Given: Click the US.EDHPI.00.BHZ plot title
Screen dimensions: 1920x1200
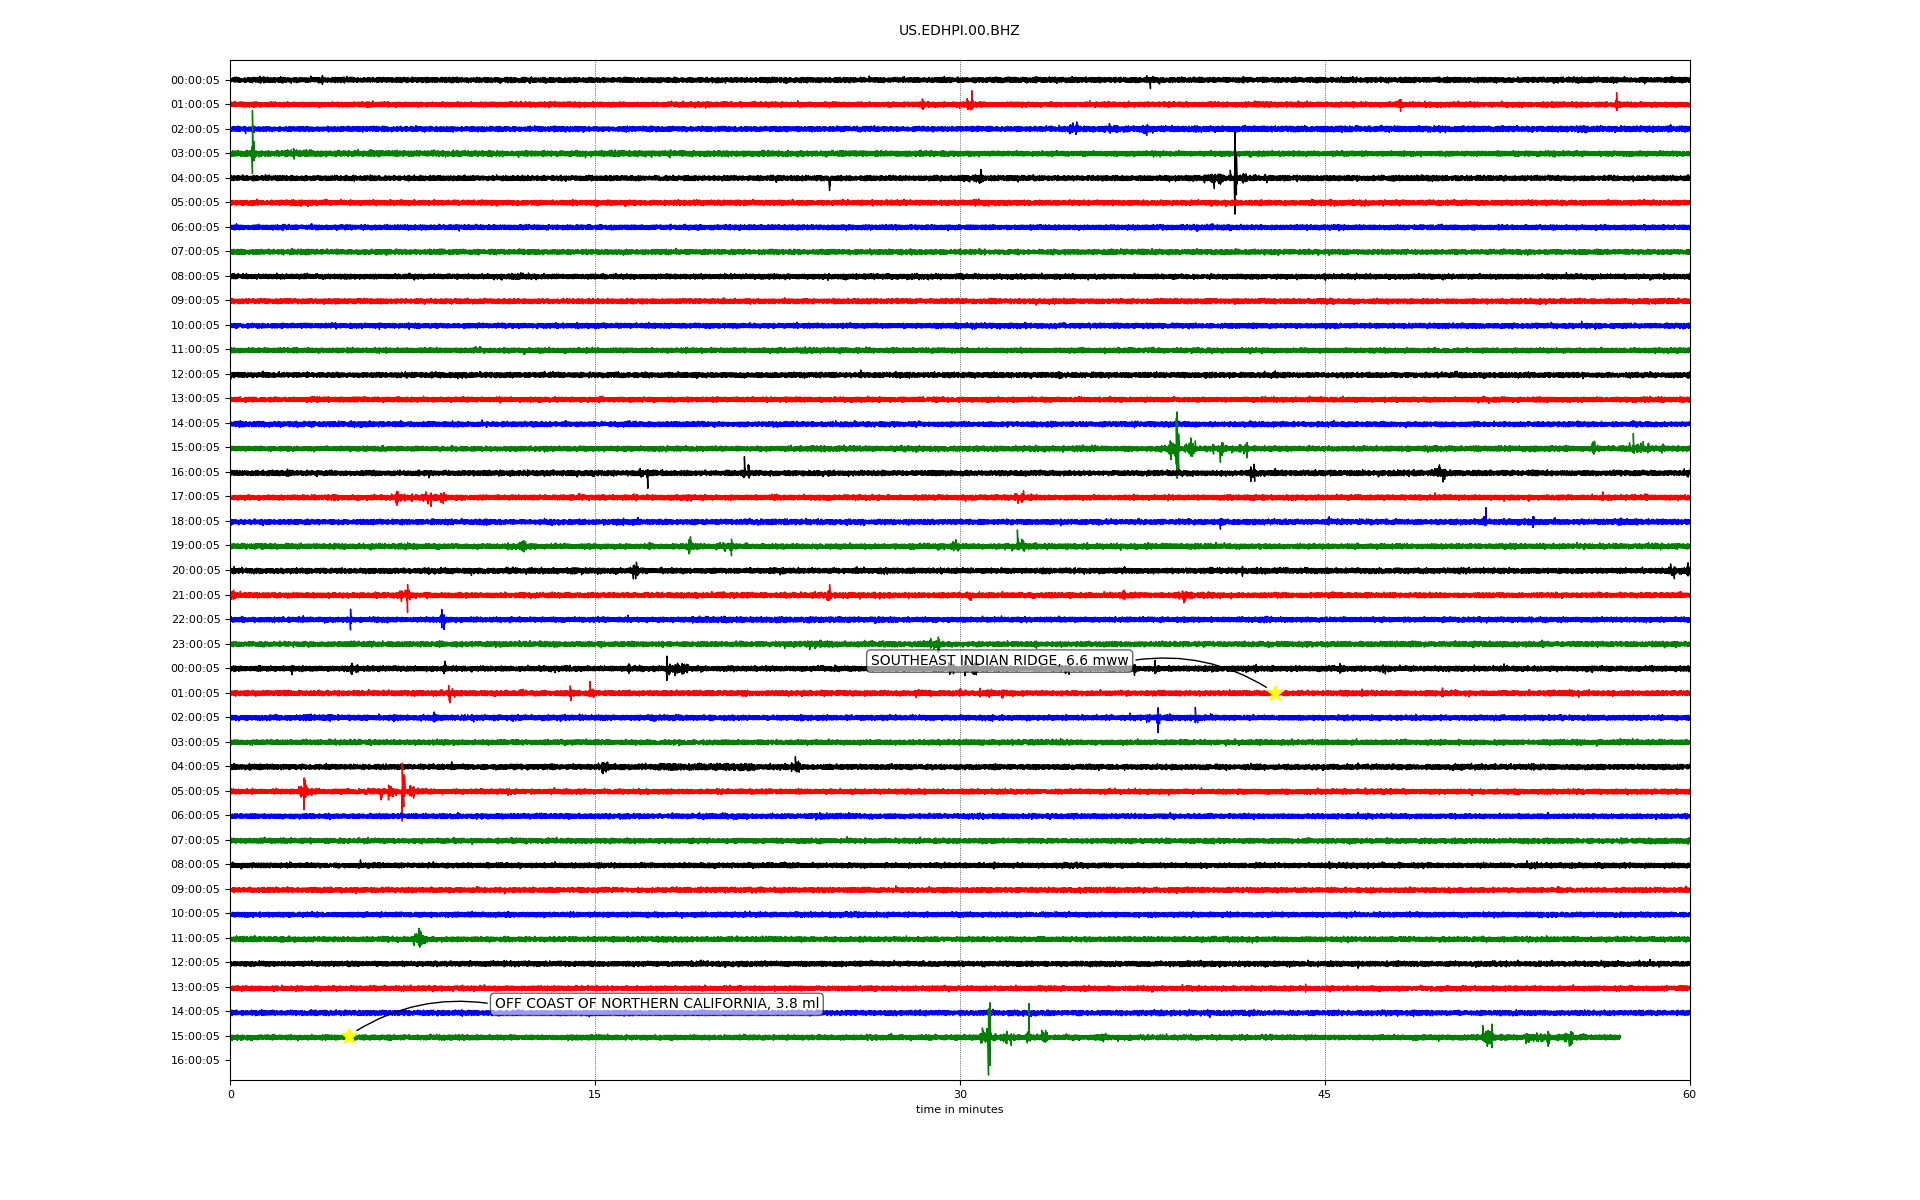Looking at the screenshot, I should coord(959,31).
